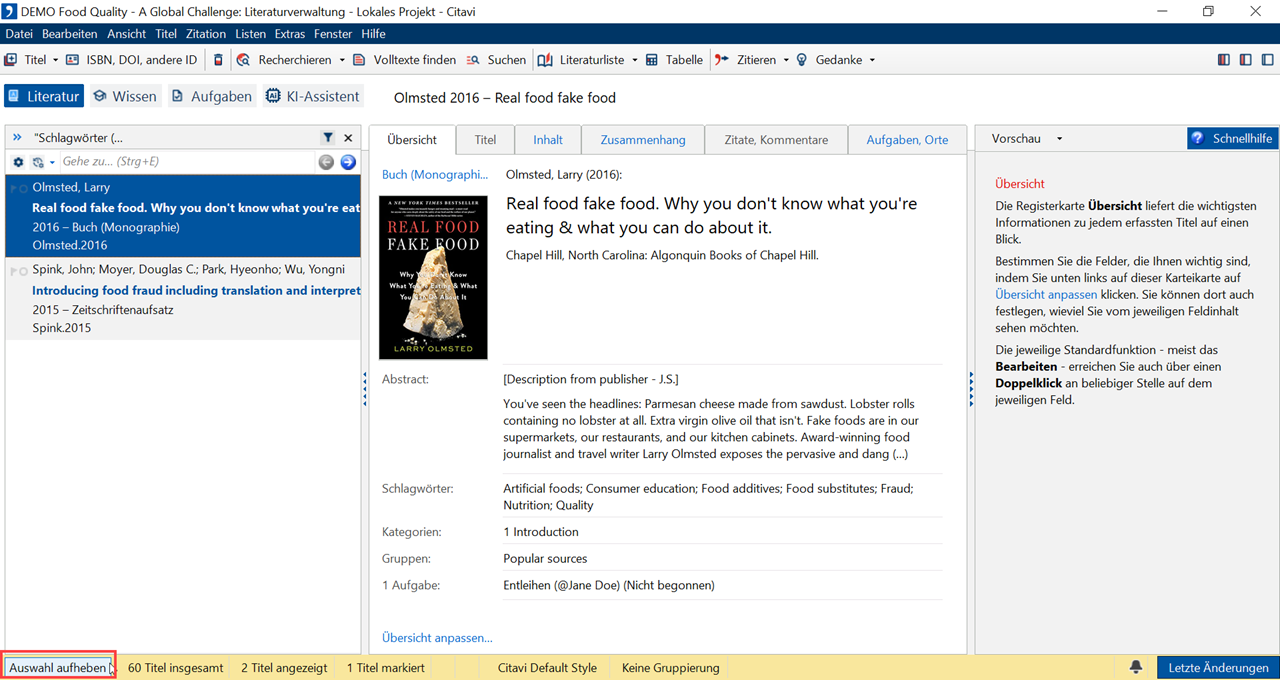Open the Zitation menu

(x=206, y=34)
